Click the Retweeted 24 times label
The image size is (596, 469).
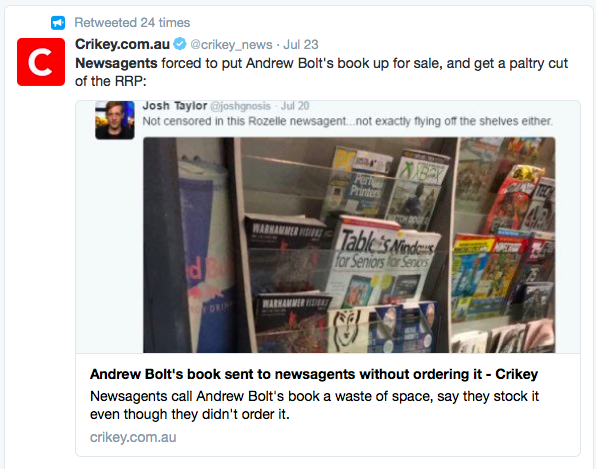132,22
